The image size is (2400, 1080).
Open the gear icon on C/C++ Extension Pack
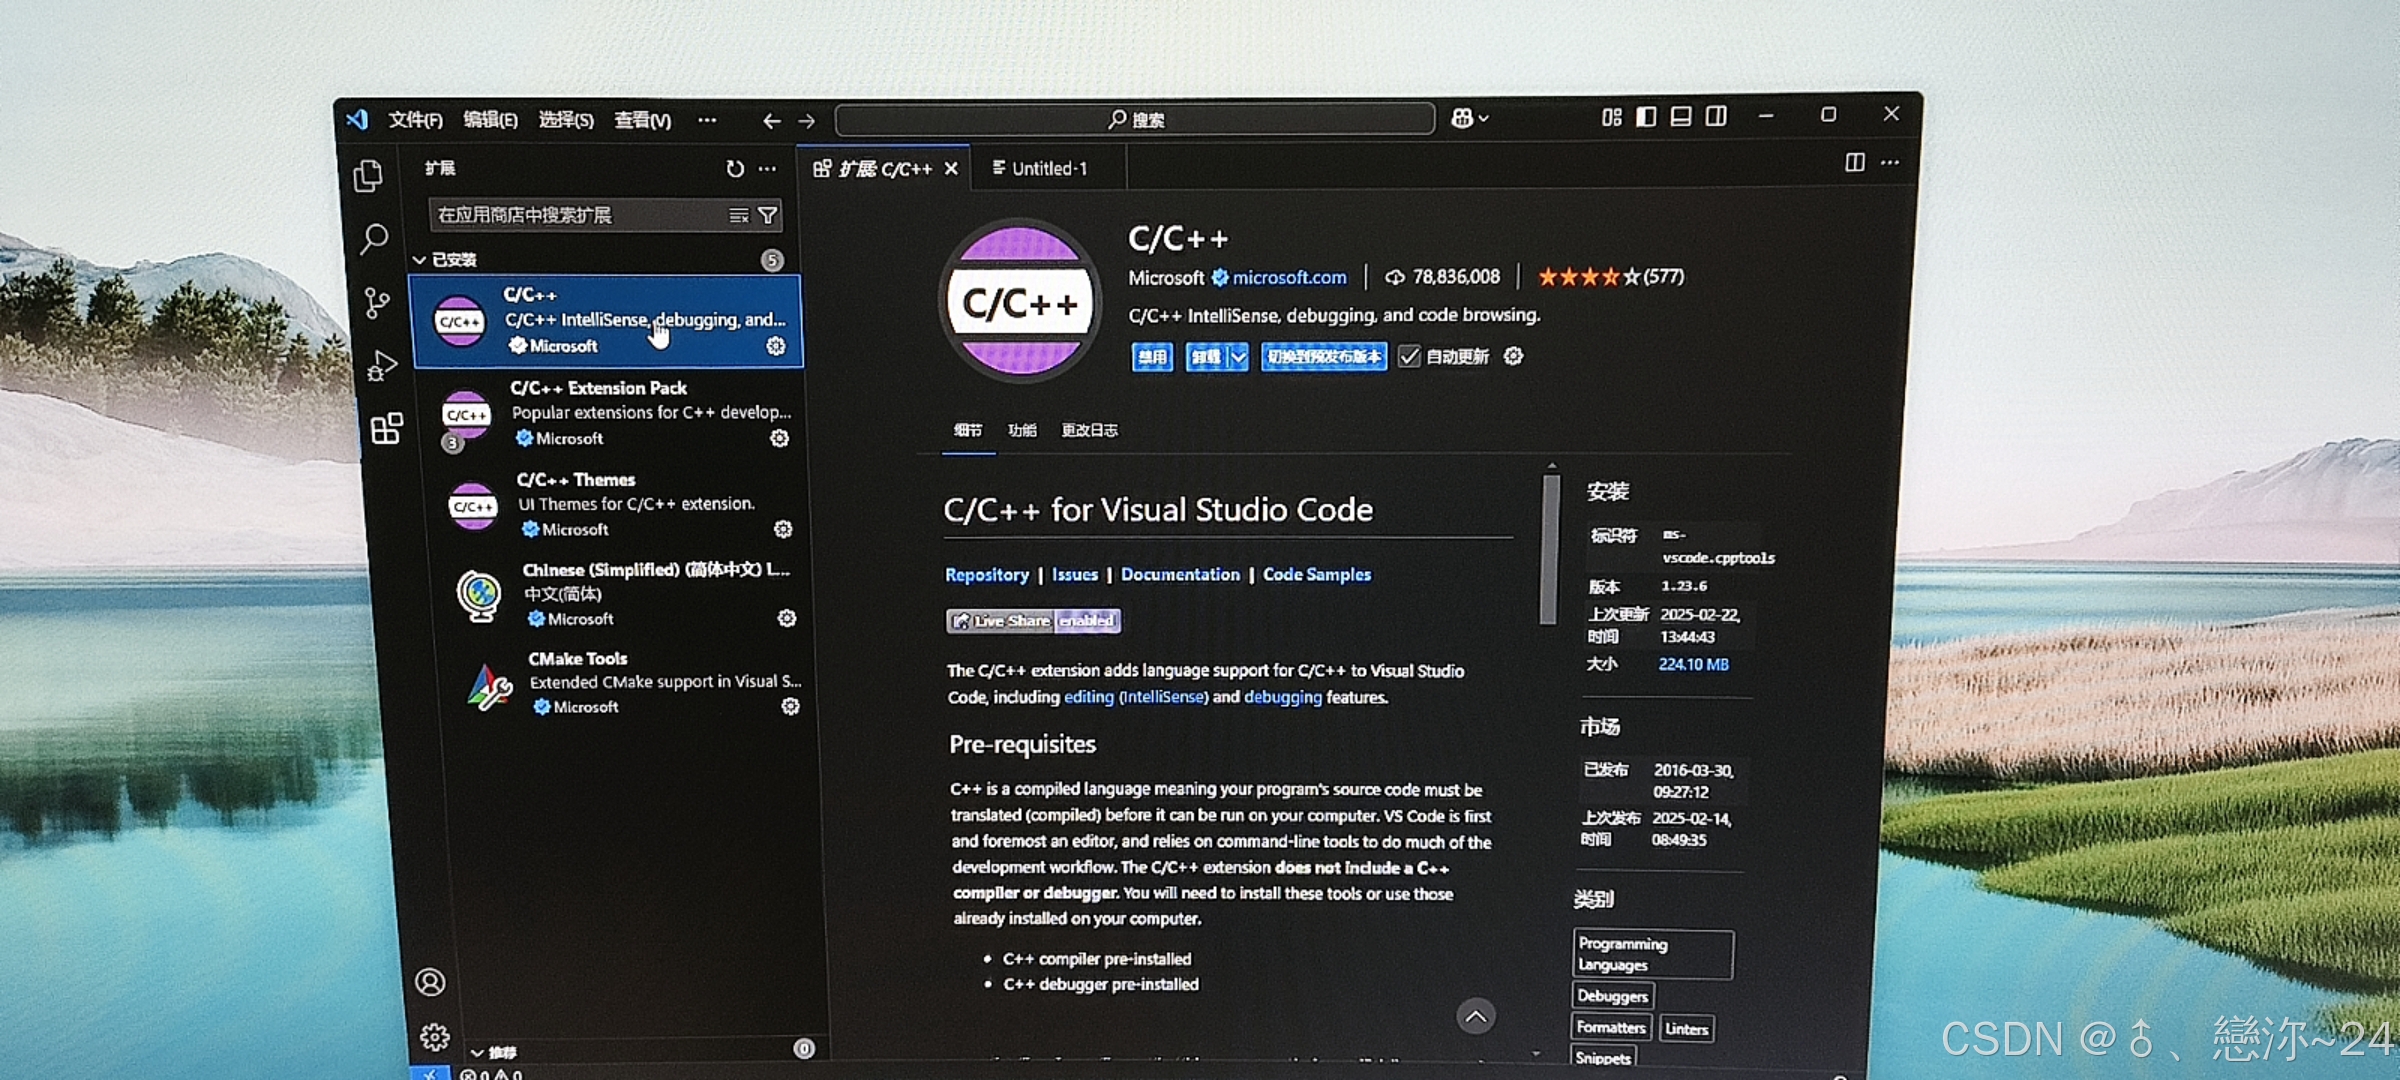click(779, 438)
